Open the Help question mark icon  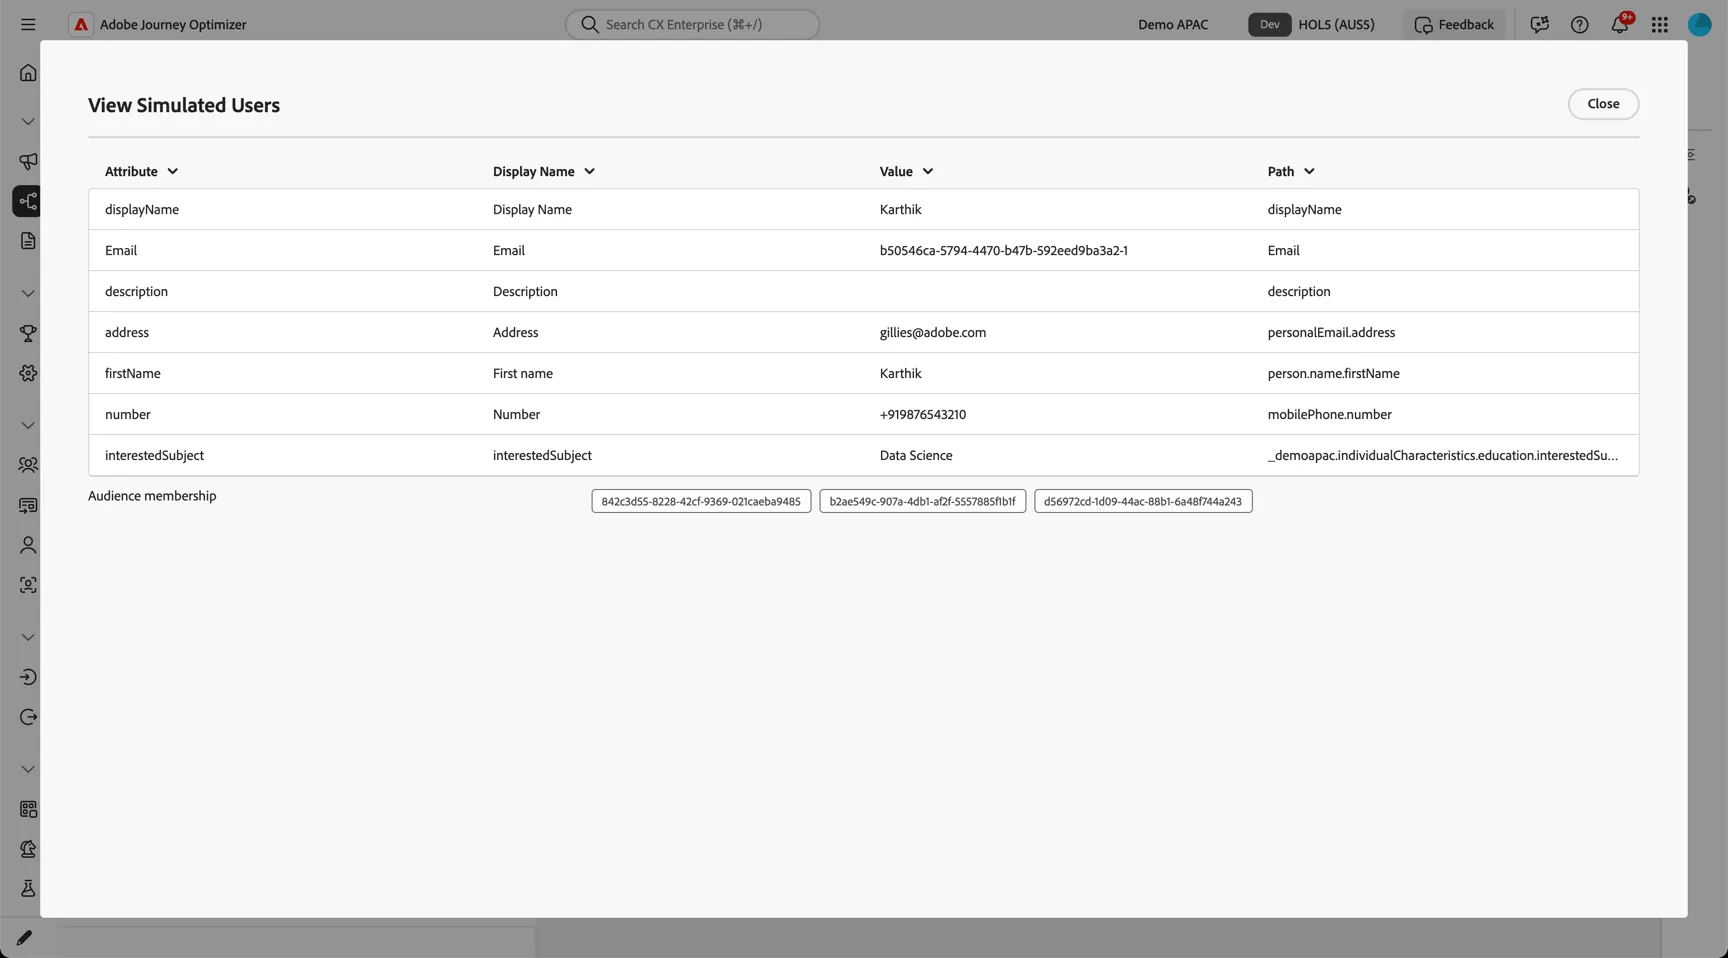(x=1580, y=24)
